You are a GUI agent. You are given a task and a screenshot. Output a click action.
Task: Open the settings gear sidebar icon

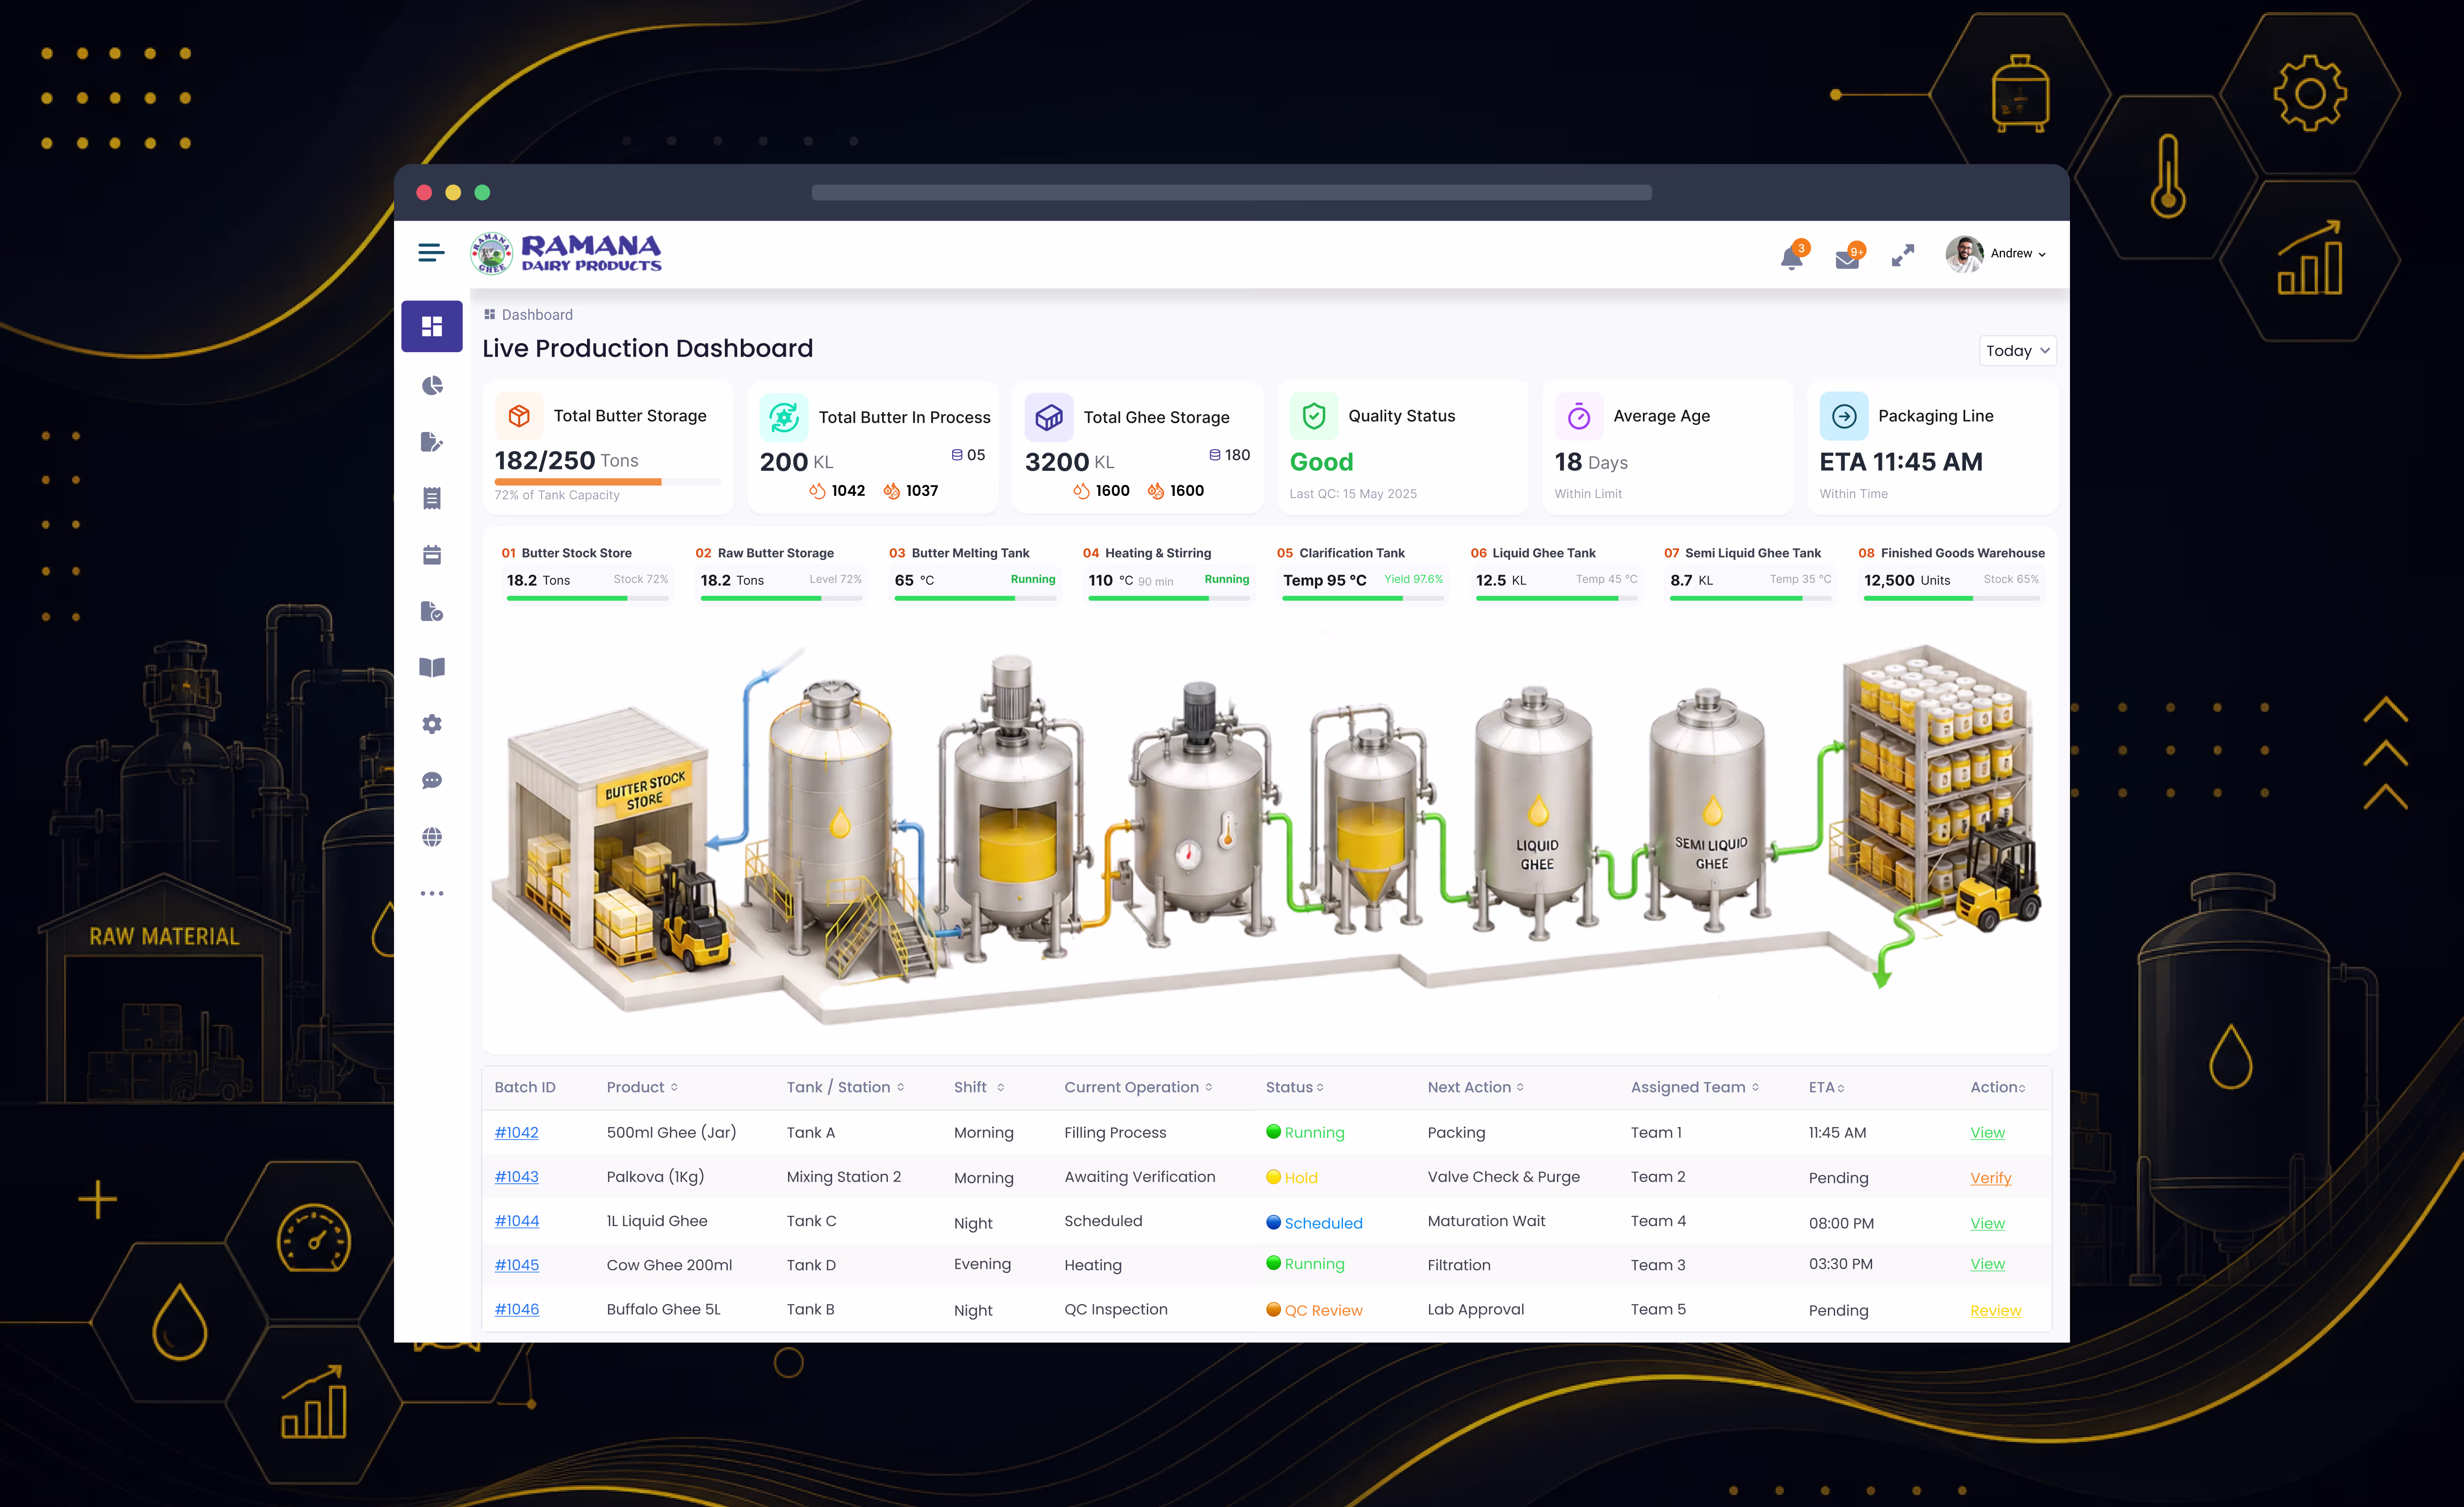point(432,724)
